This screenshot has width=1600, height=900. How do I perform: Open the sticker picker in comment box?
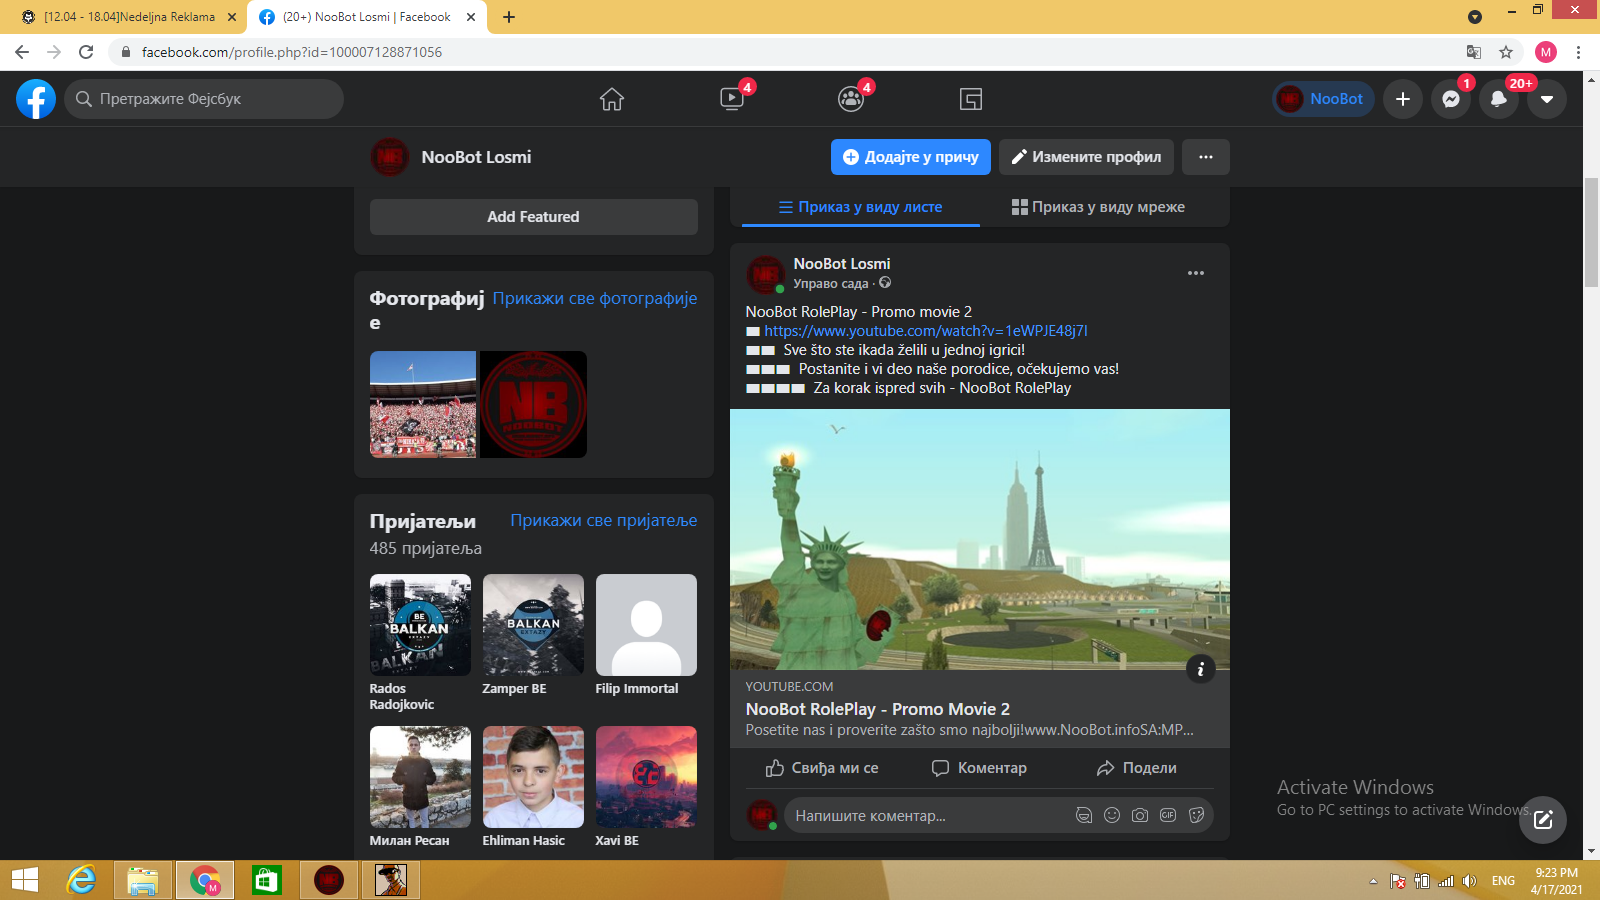pyautogui.click(x=1196, y=815)
